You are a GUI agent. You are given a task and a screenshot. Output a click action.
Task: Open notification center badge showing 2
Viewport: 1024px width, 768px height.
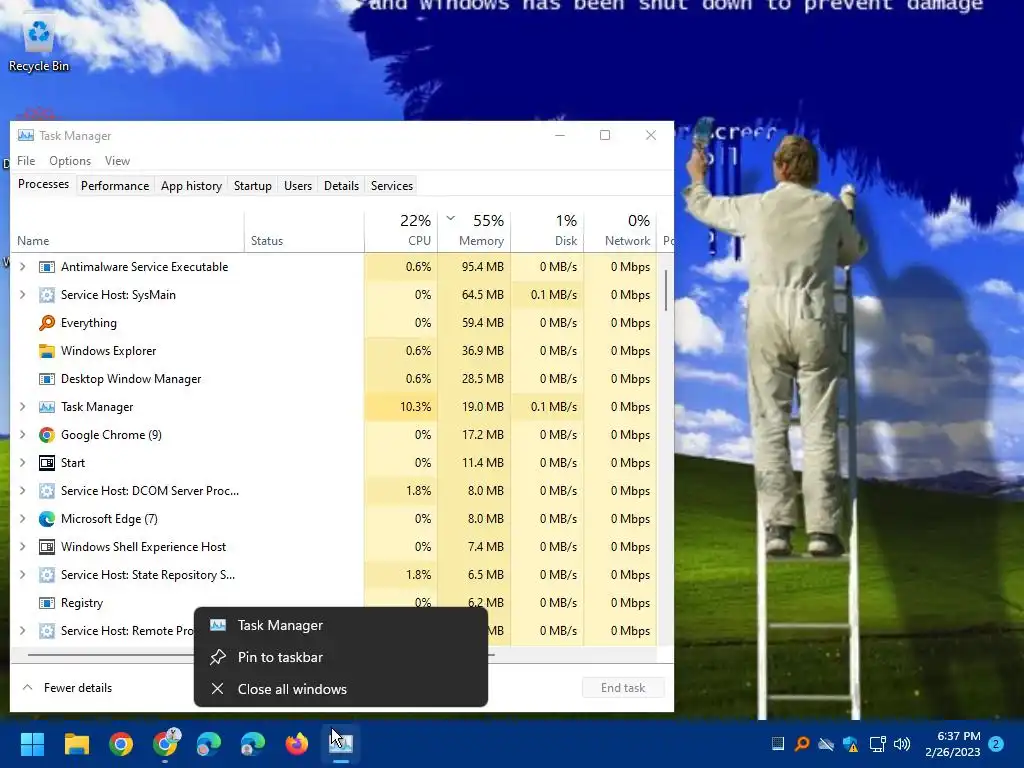coord(996,743)
